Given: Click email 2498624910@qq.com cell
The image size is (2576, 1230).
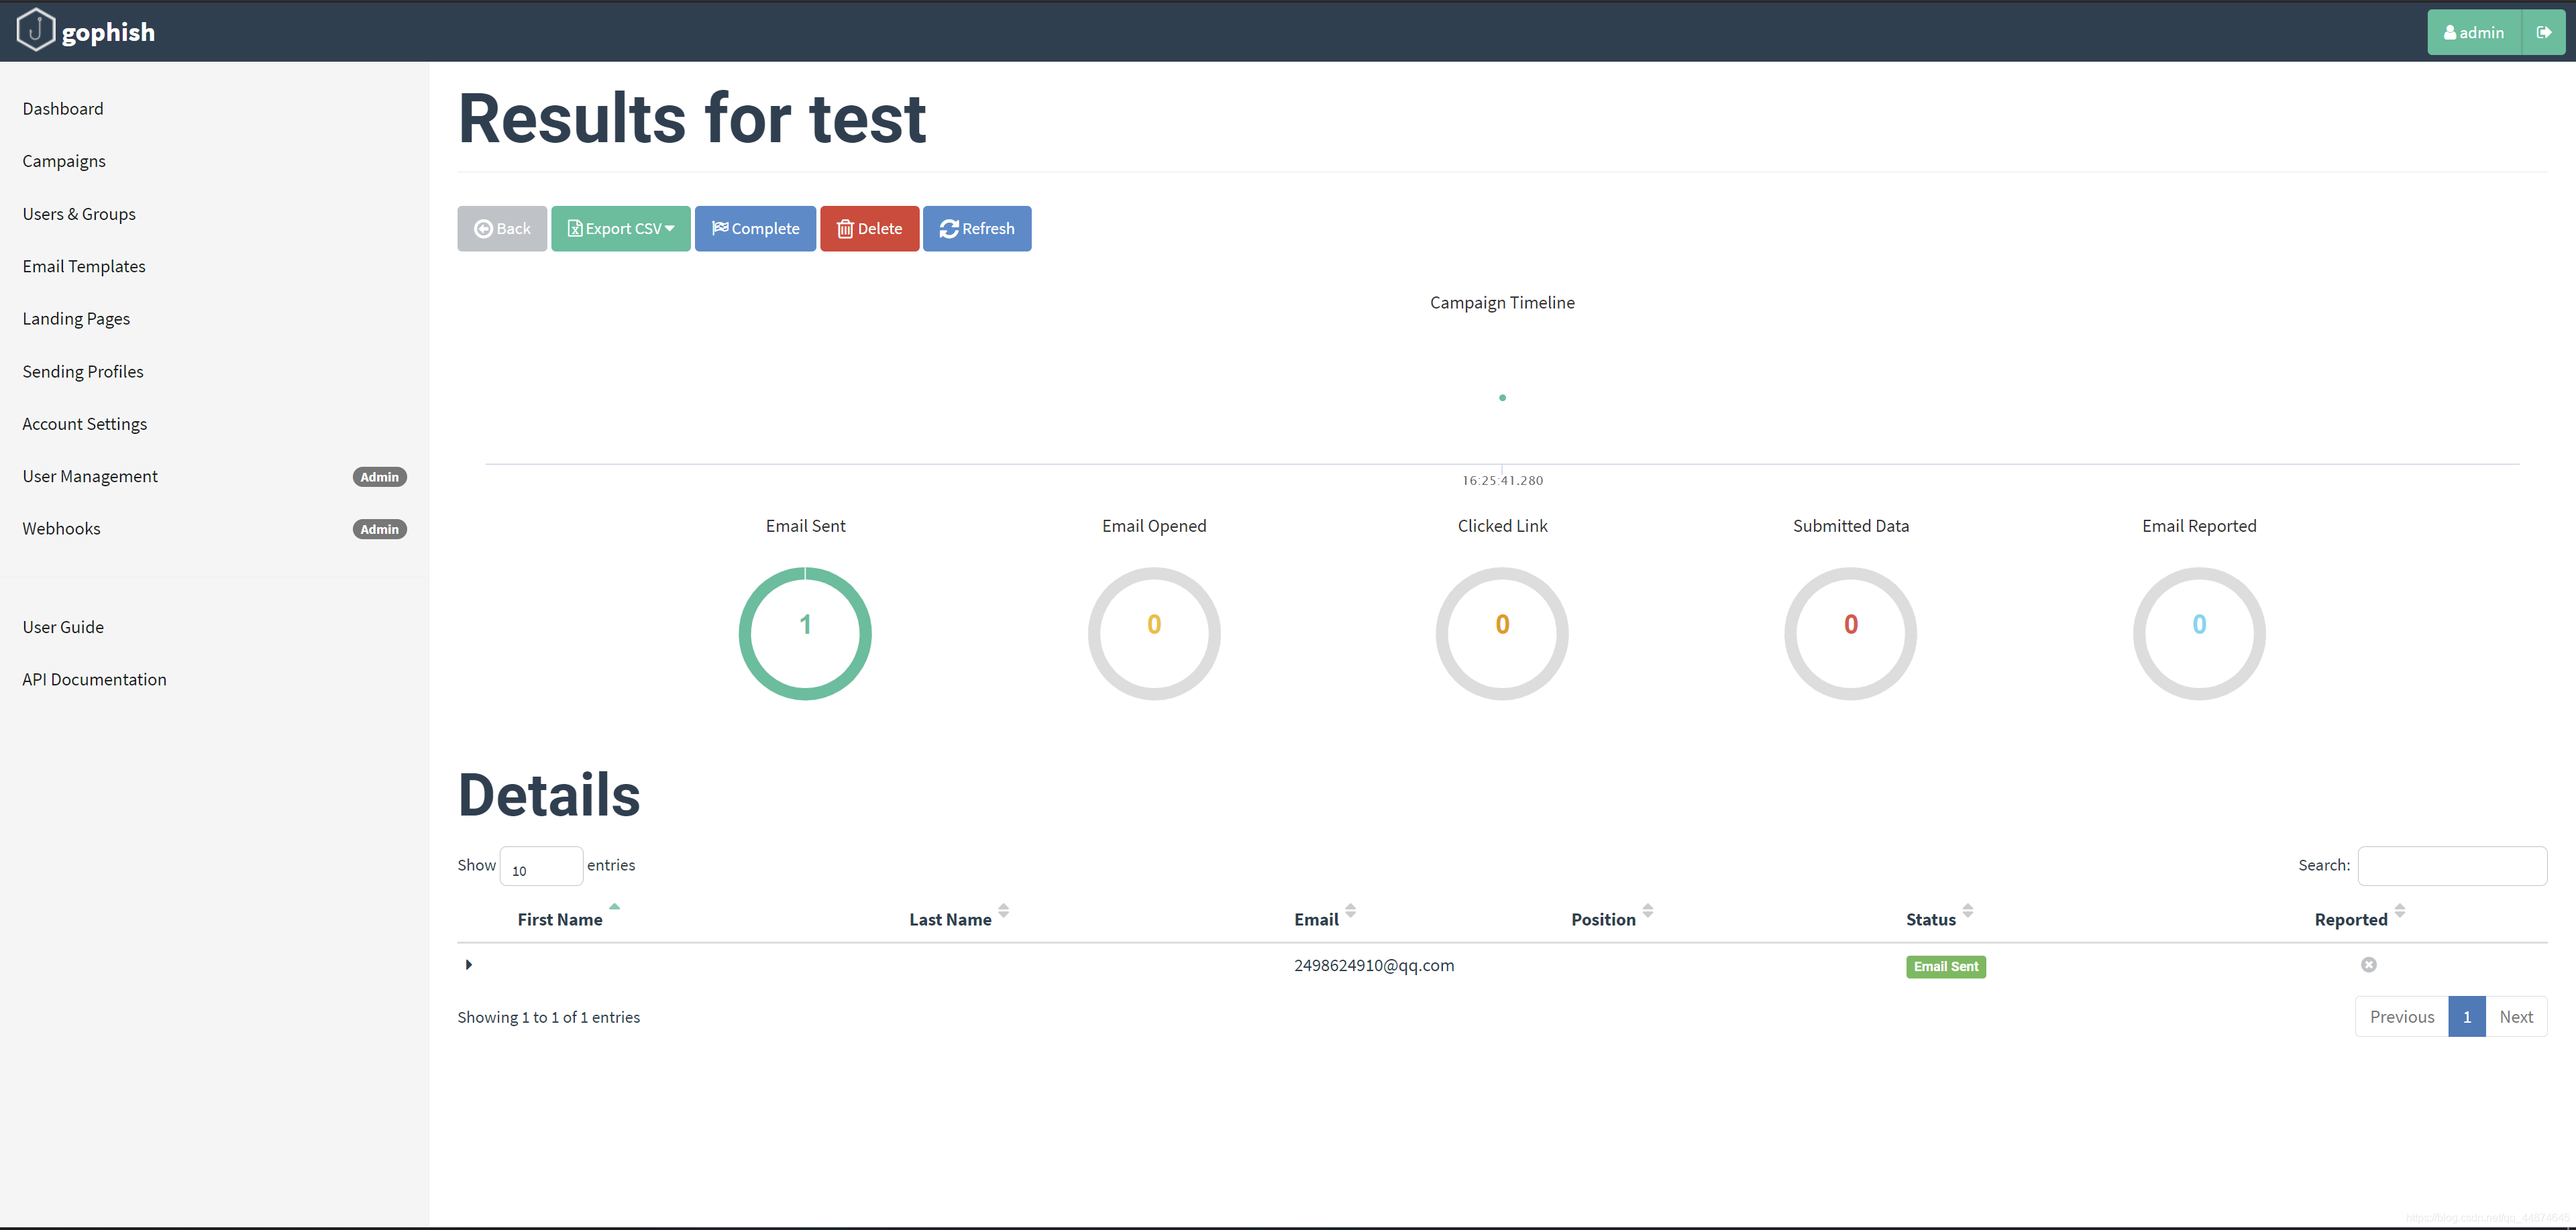Looking at the screenshot, I should [x=1374, y=965].
